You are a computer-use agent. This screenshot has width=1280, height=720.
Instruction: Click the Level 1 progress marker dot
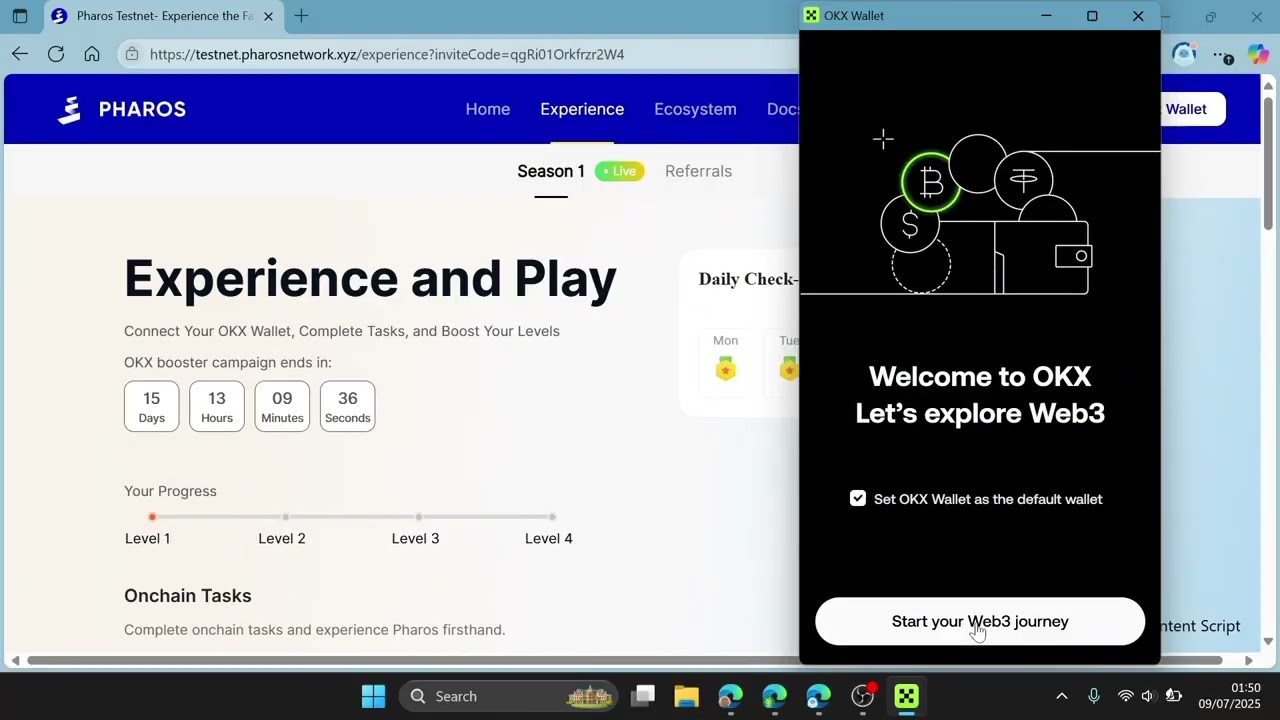click(152, 517)
